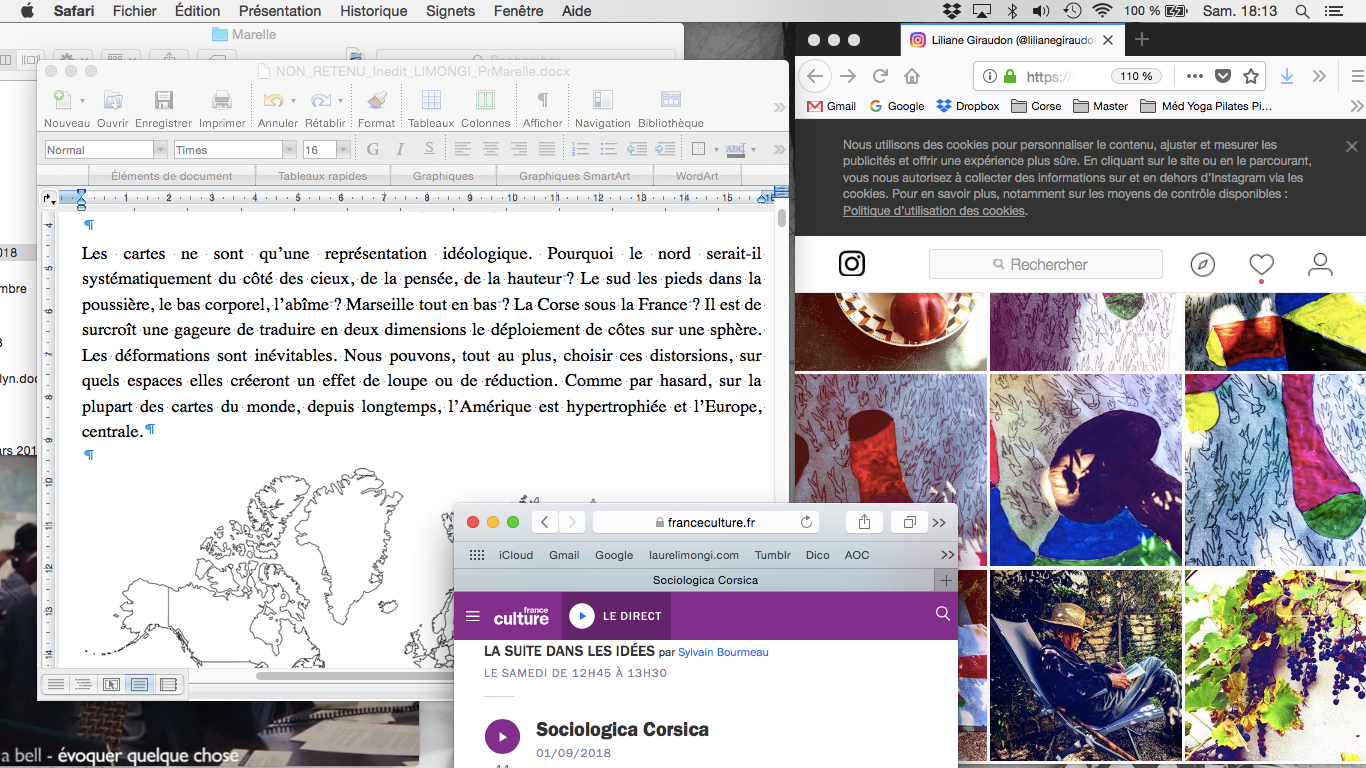Click the Safari share icon
Viewport: 1366px width, 768px height.
(x=864, y=522)
